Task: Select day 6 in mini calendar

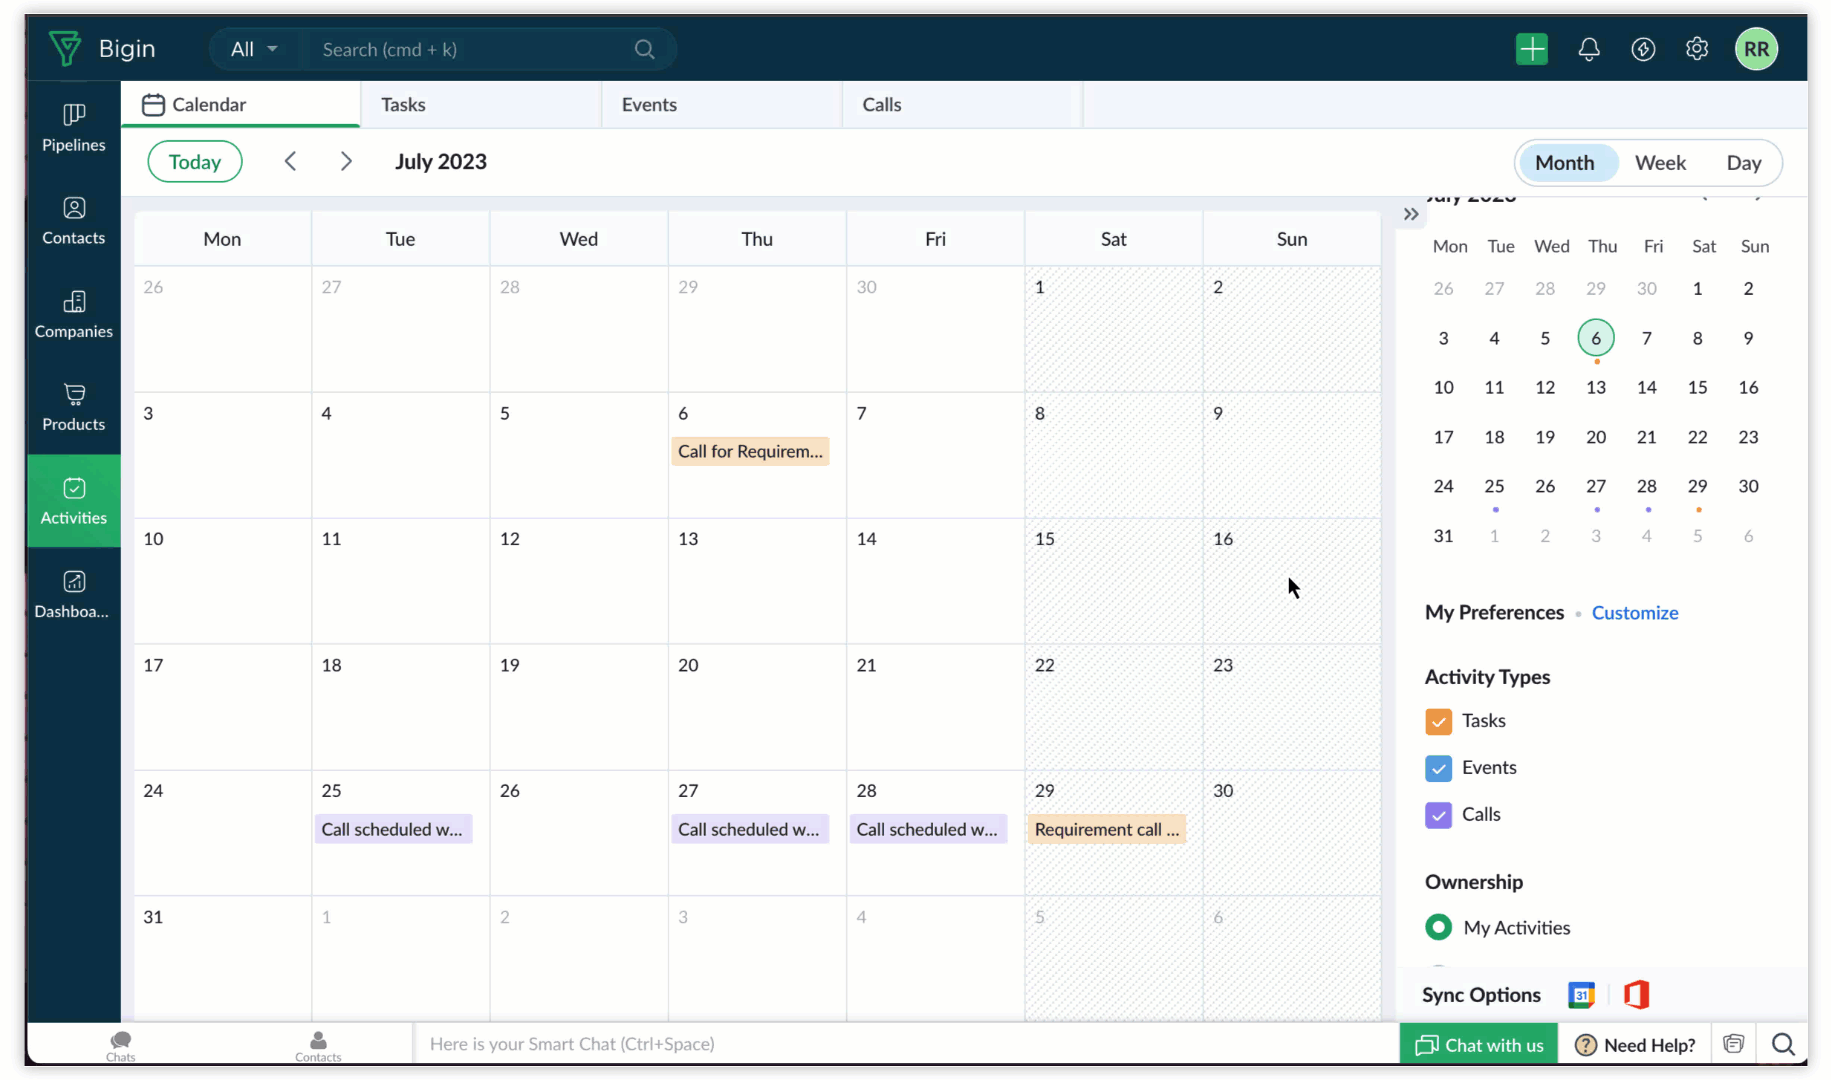Action: [1595, 338]
